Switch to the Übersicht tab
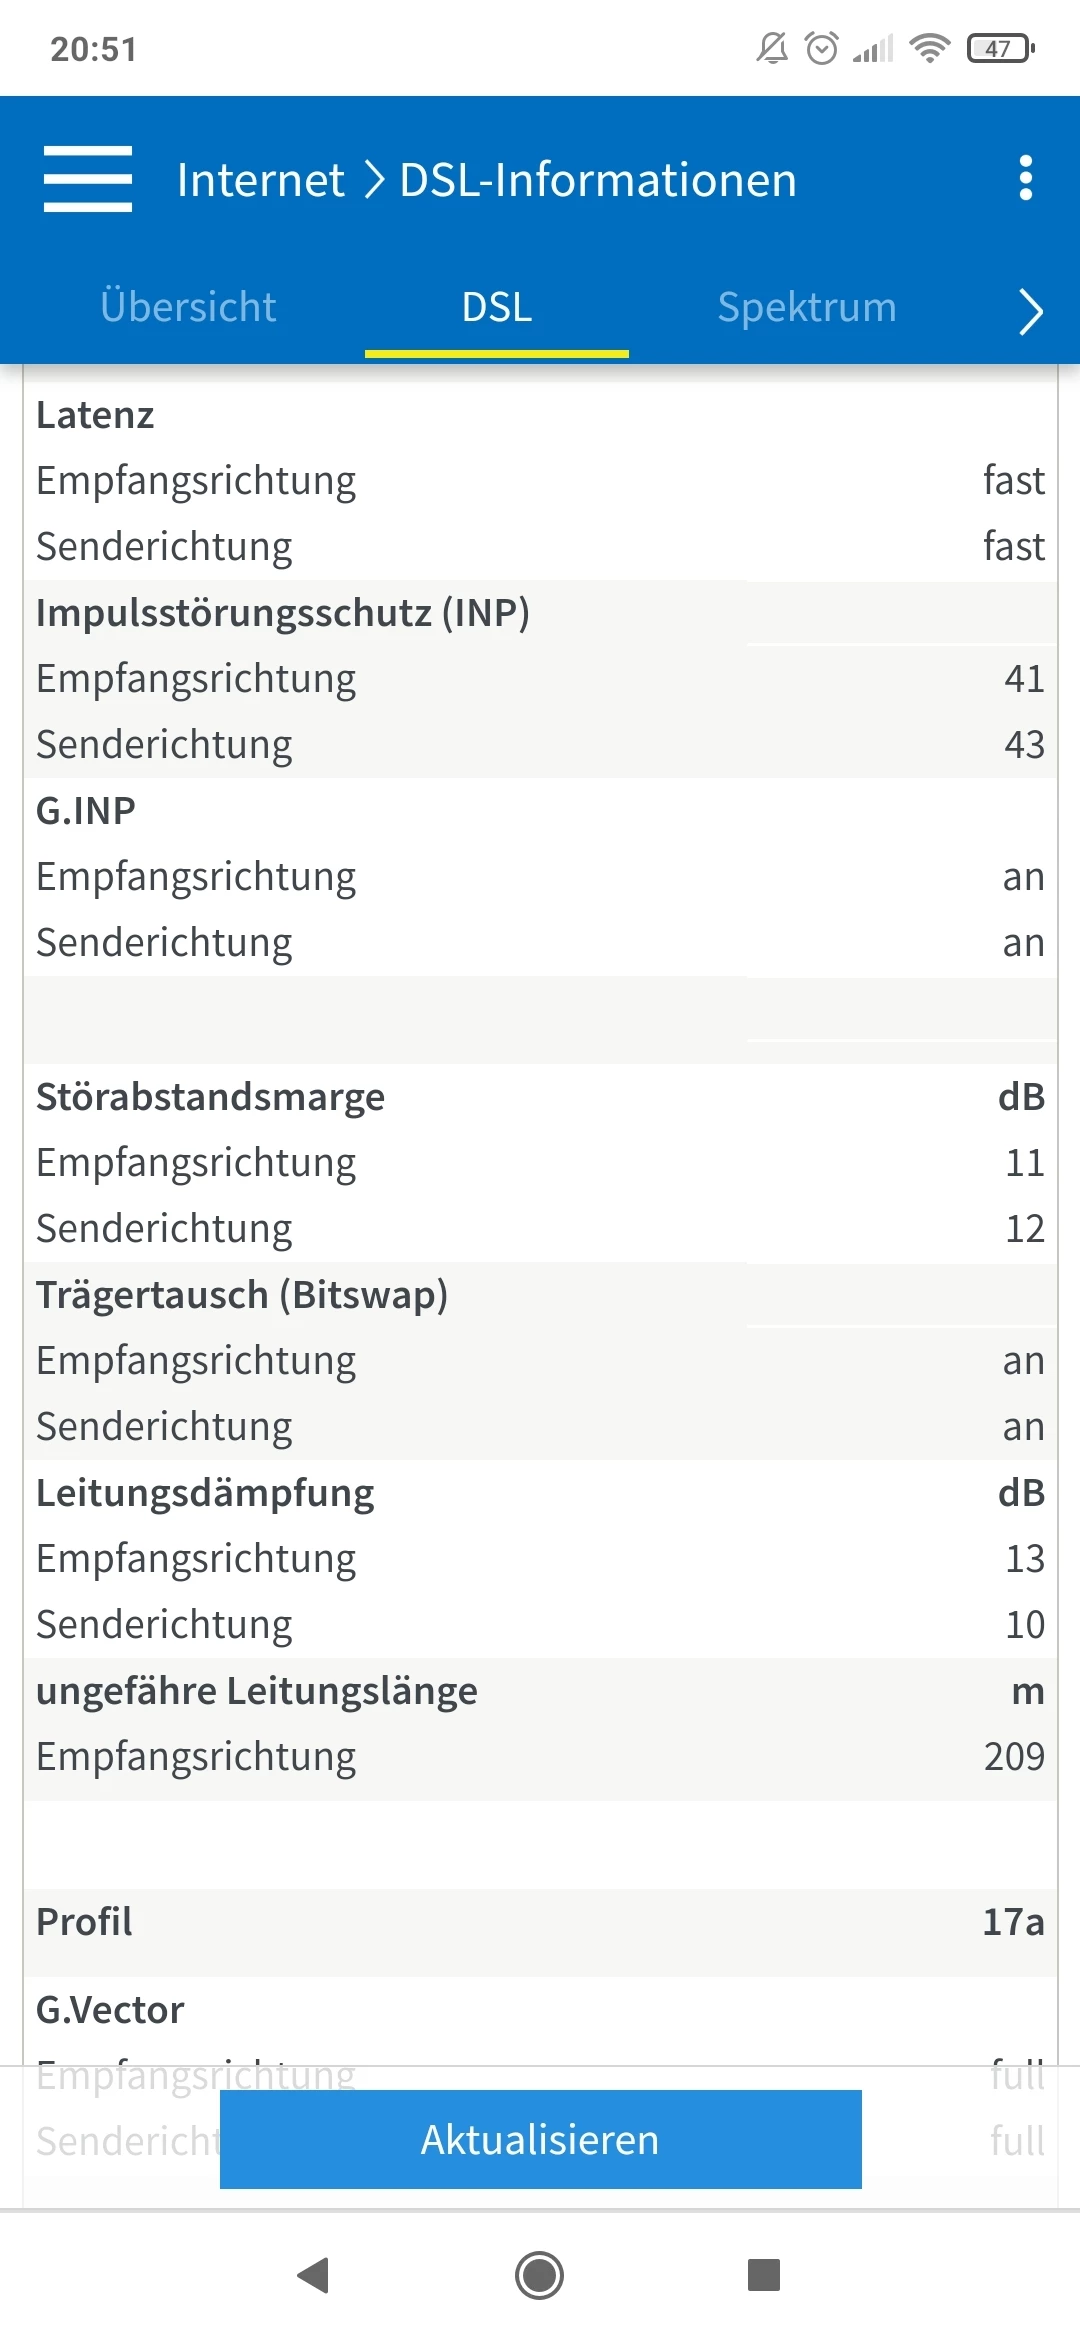1080x2340 pixels. 188,307
